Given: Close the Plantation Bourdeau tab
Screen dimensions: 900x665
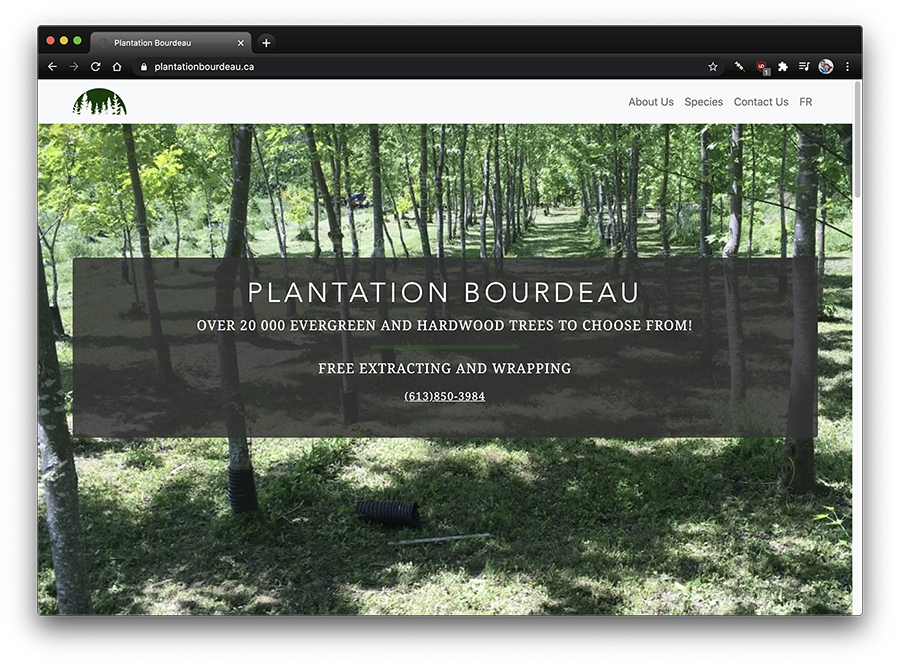Looking at the screenshot, I should pos(240,43).
